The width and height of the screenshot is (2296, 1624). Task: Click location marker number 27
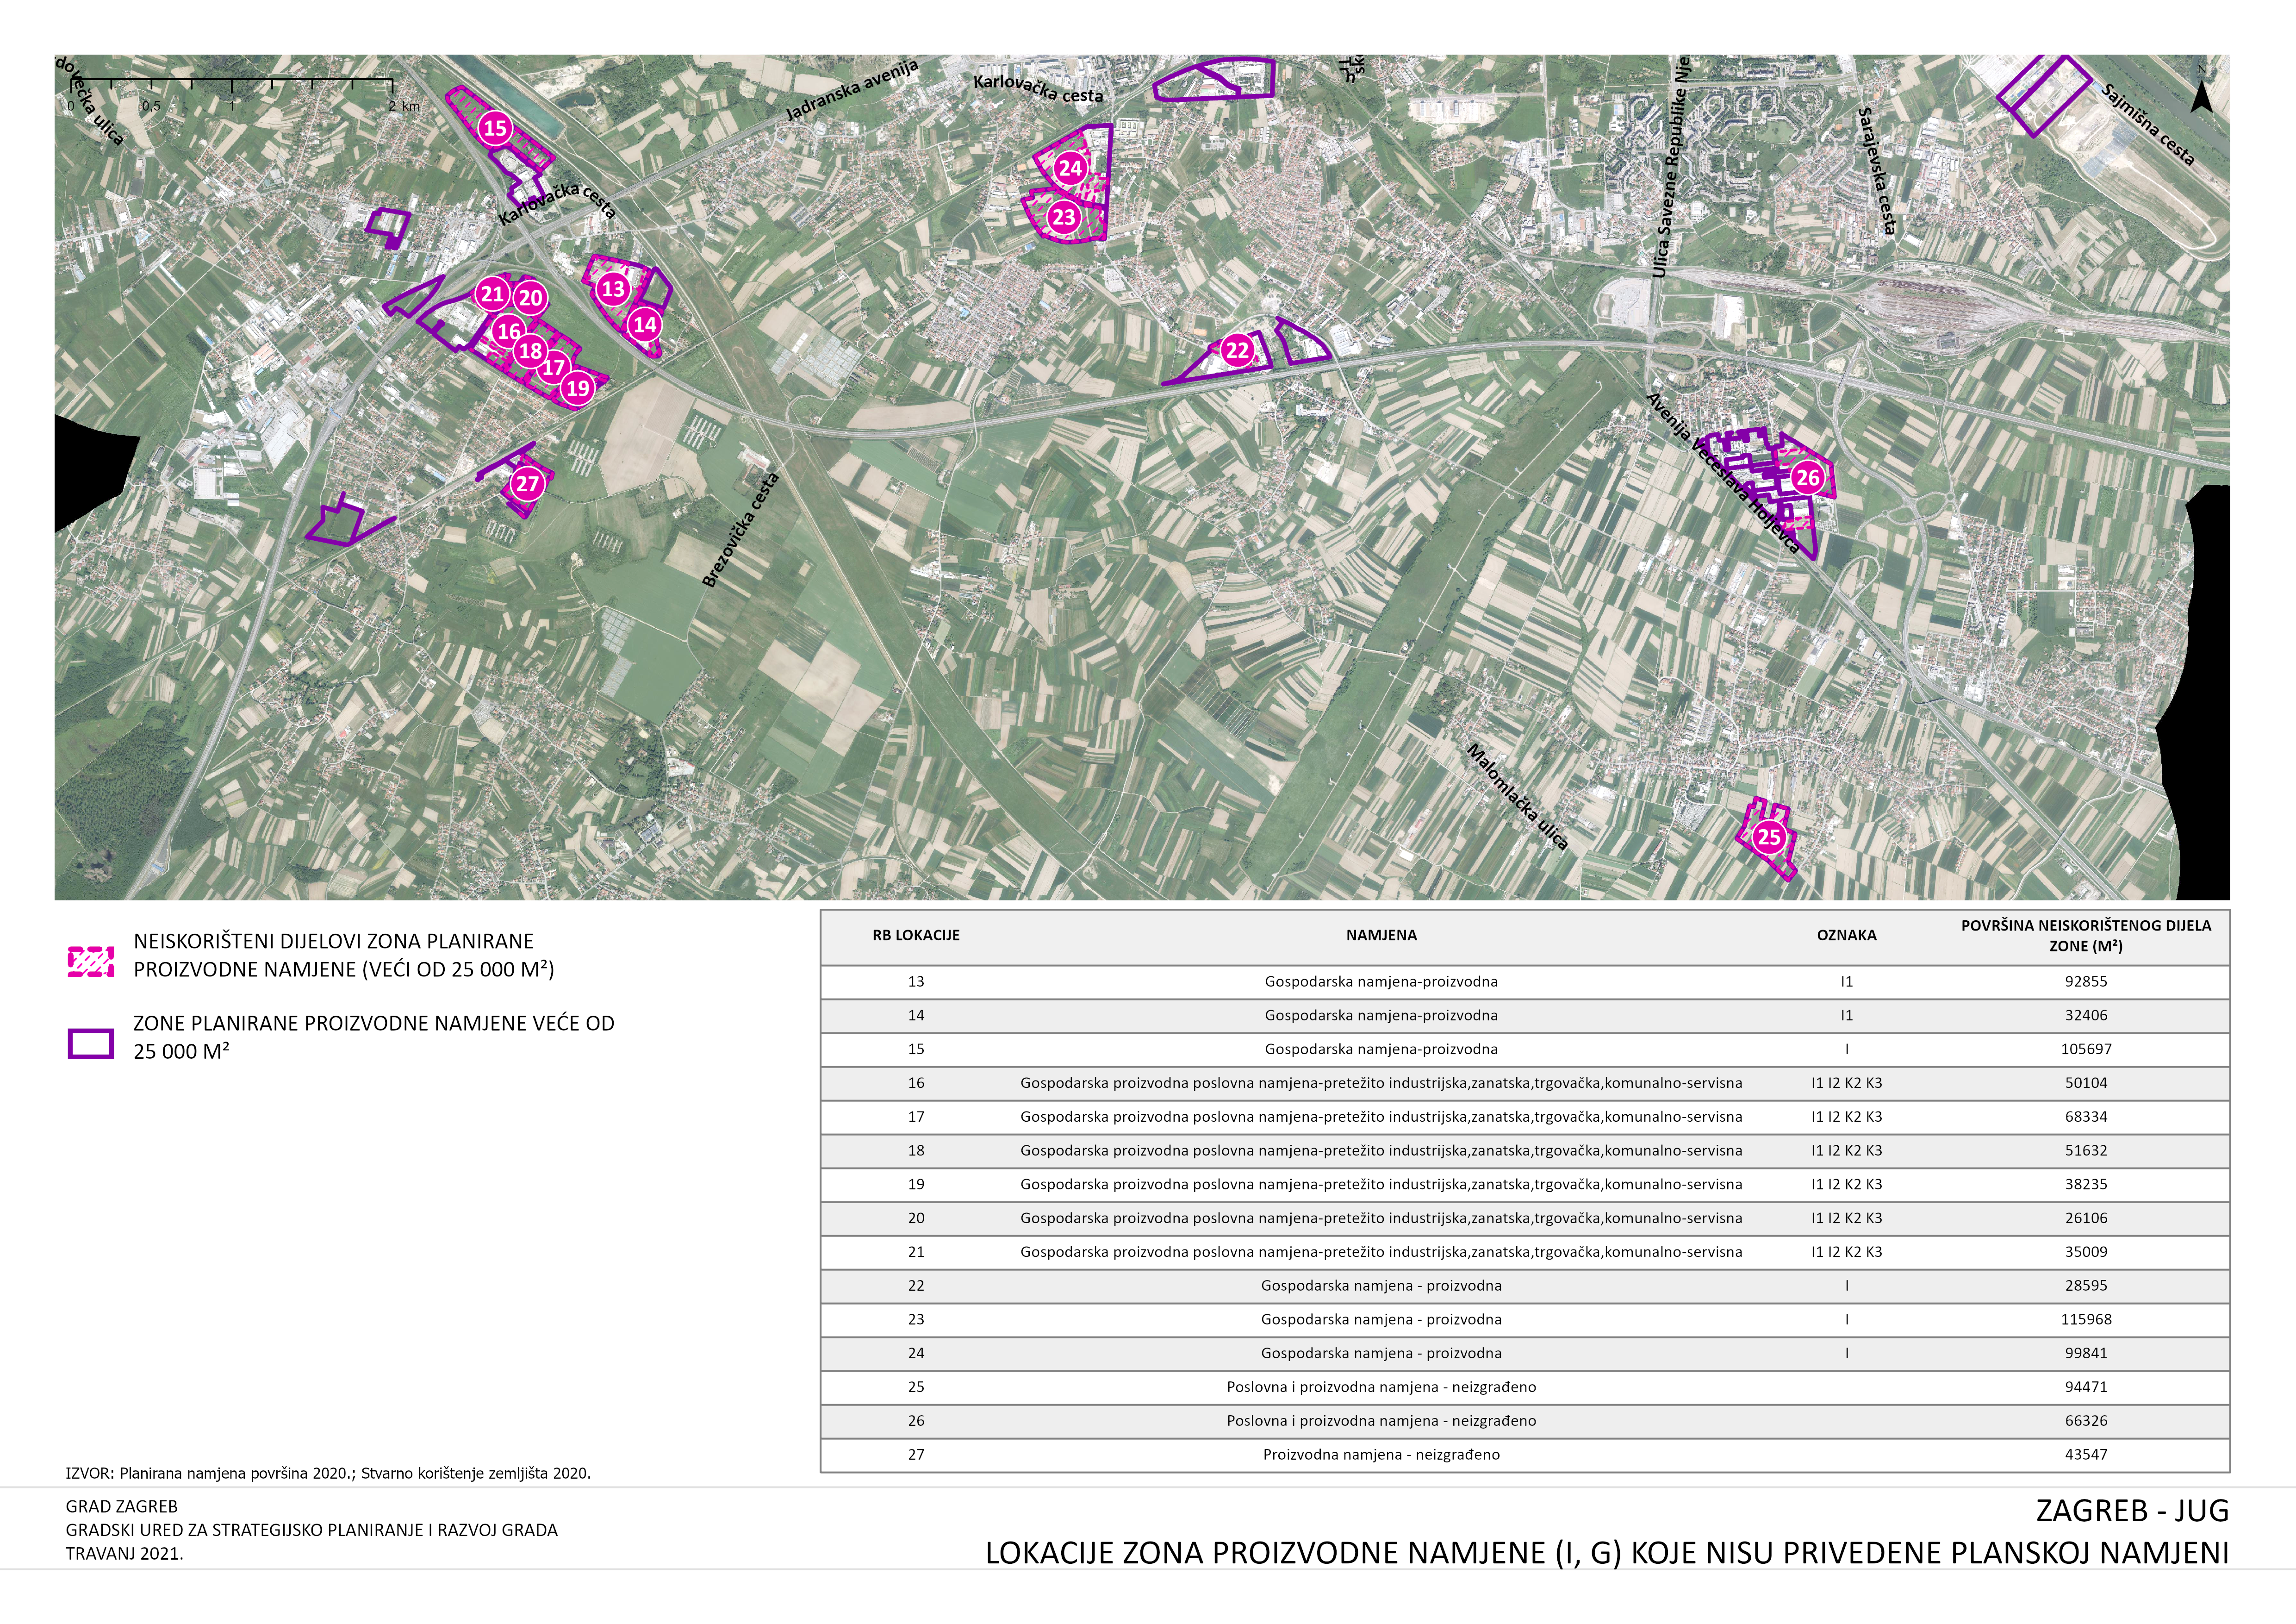click(x=527, y=484)
